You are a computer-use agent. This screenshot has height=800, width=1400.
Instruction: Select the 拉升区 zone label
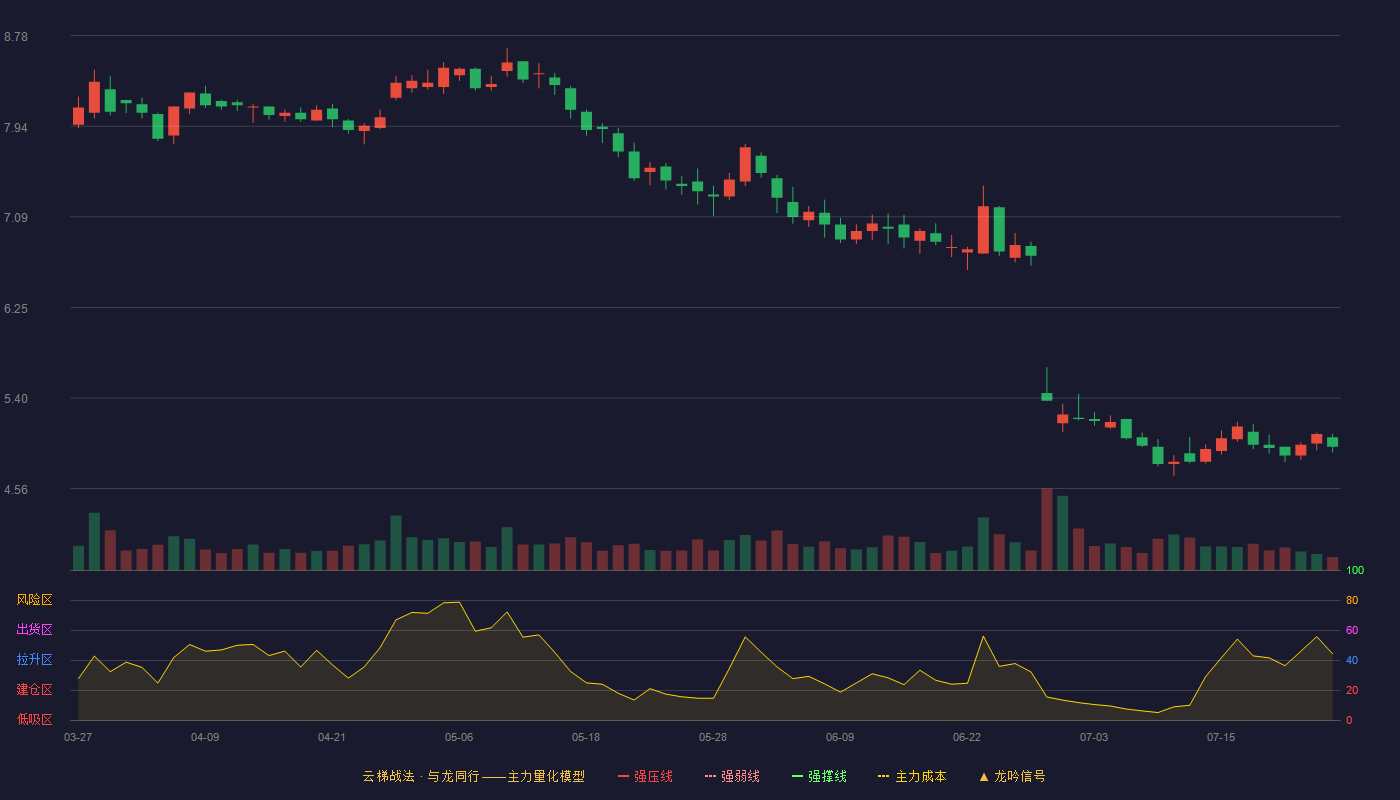[35, 660]
